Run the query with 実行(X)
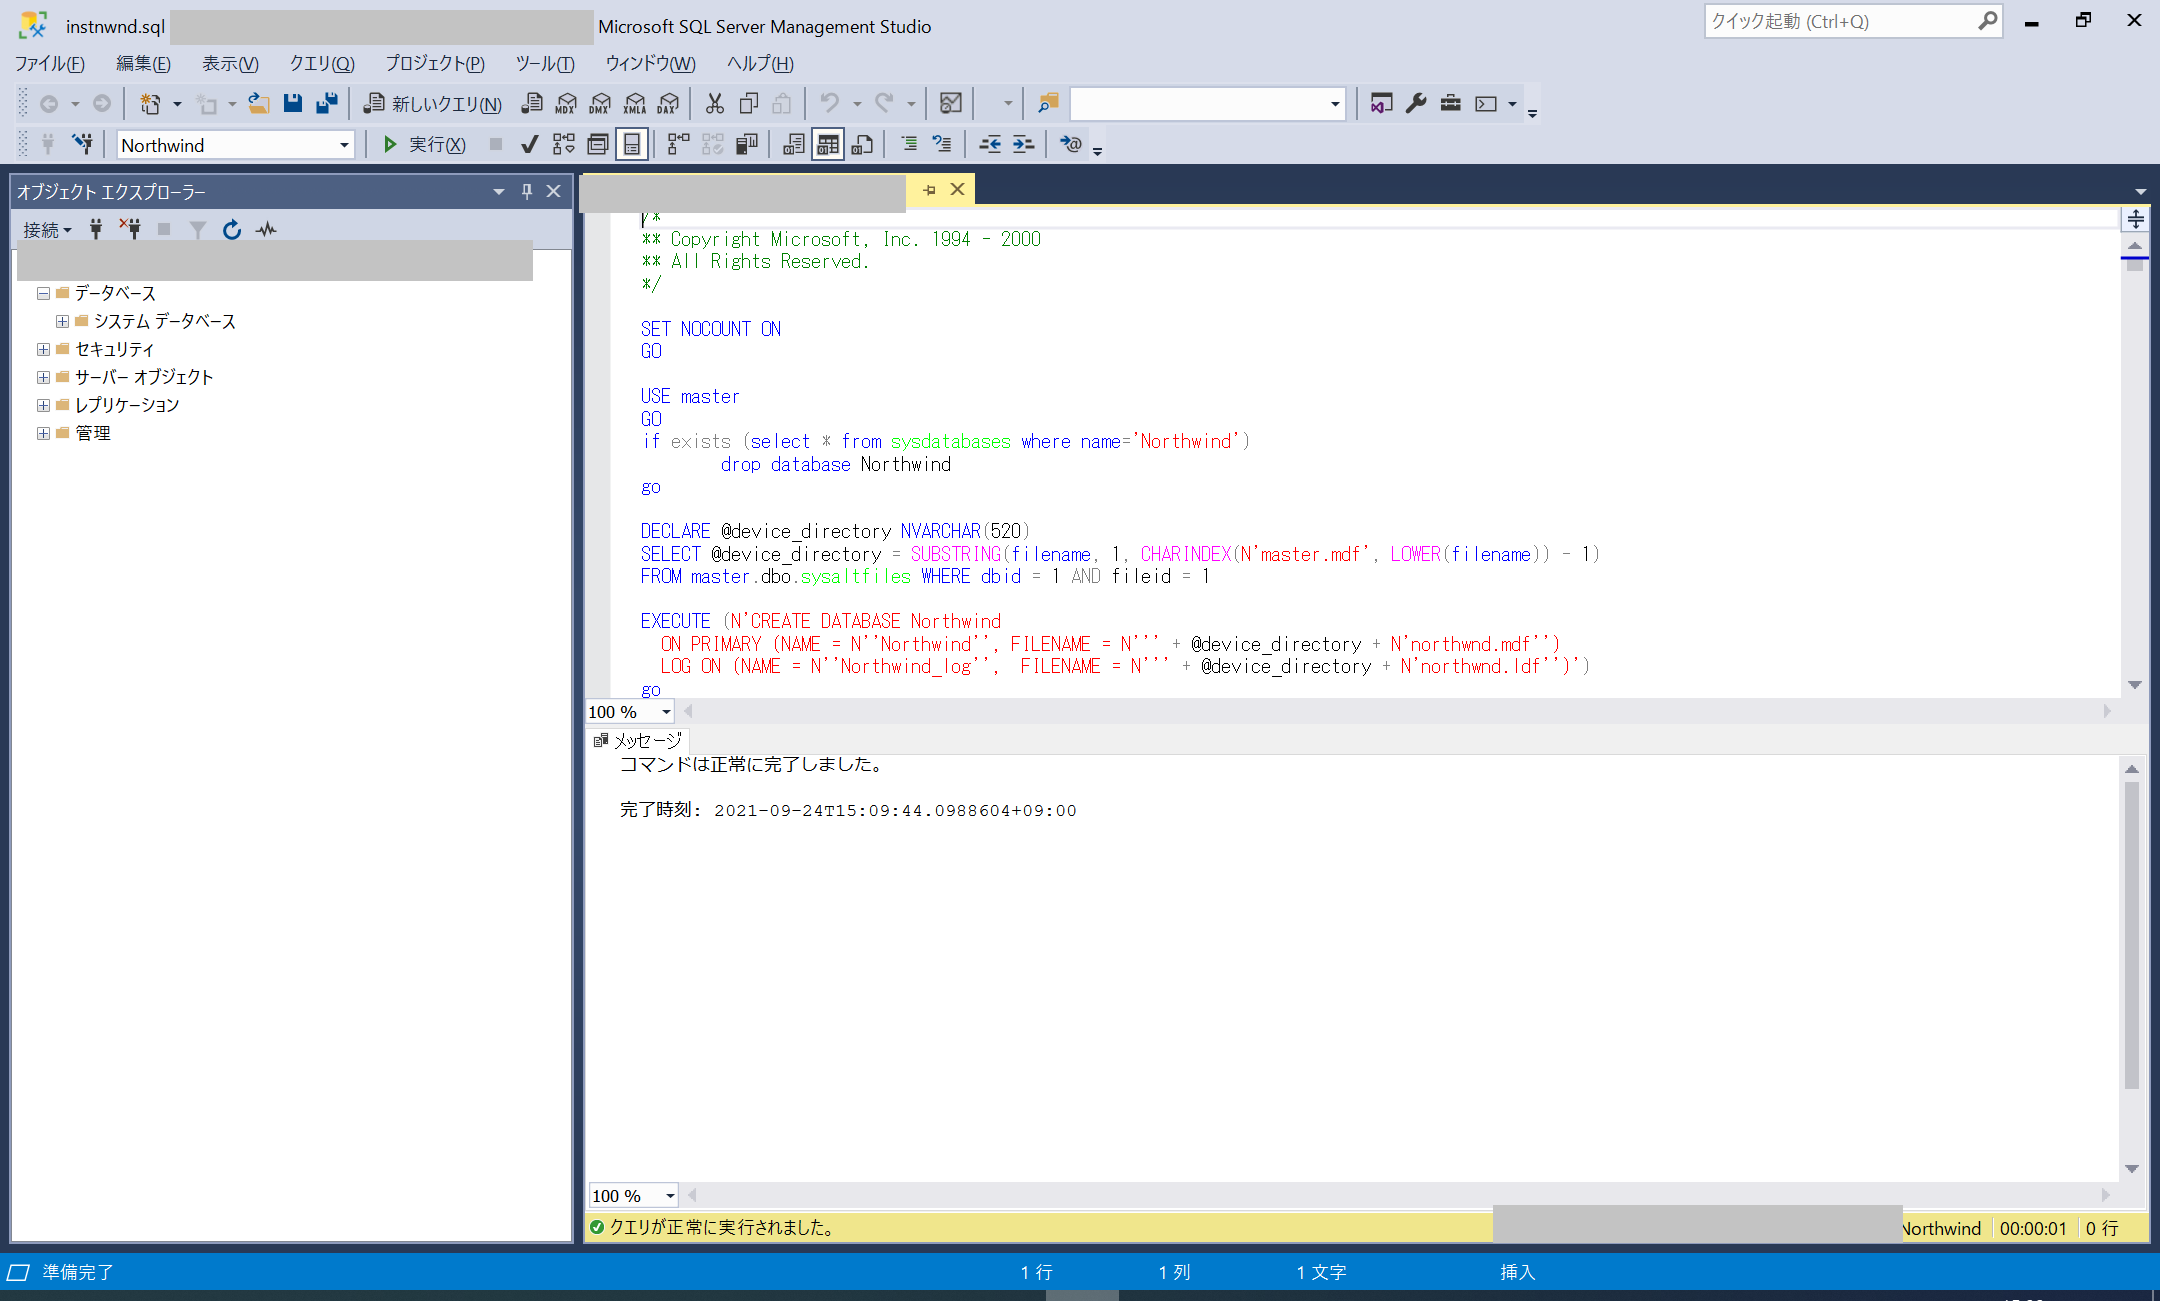The image size is (2160, 1301). click(x=424, y=144)
